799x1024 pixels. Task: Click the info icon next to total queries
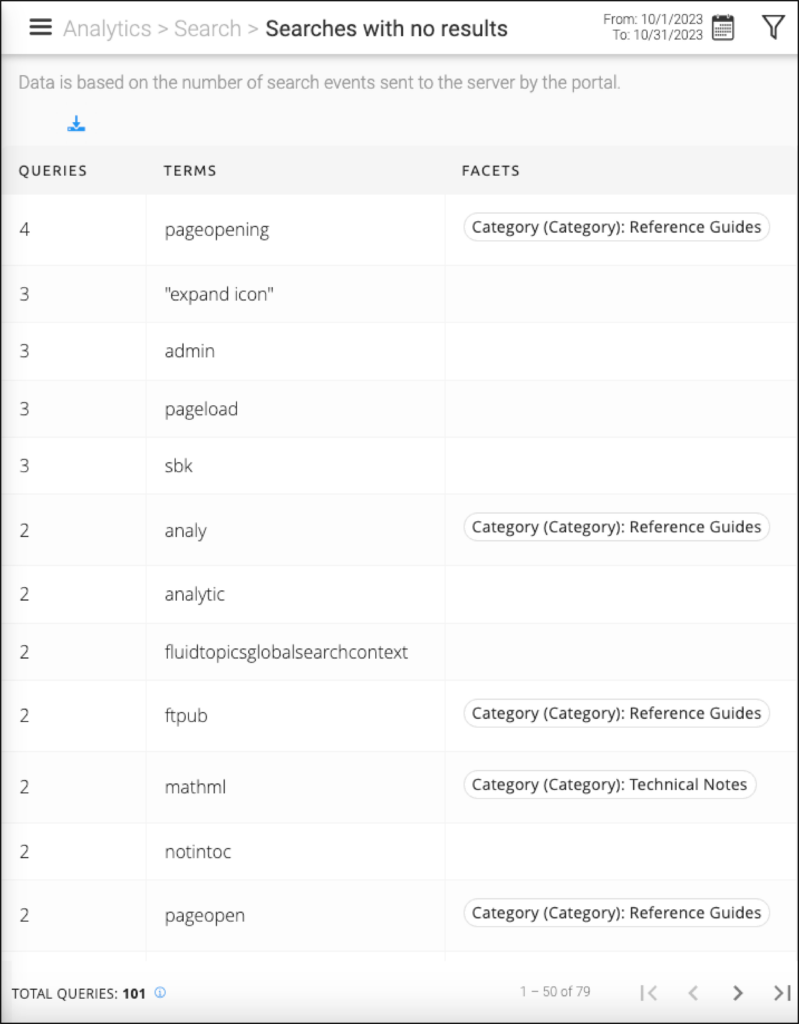click(159, 993)
